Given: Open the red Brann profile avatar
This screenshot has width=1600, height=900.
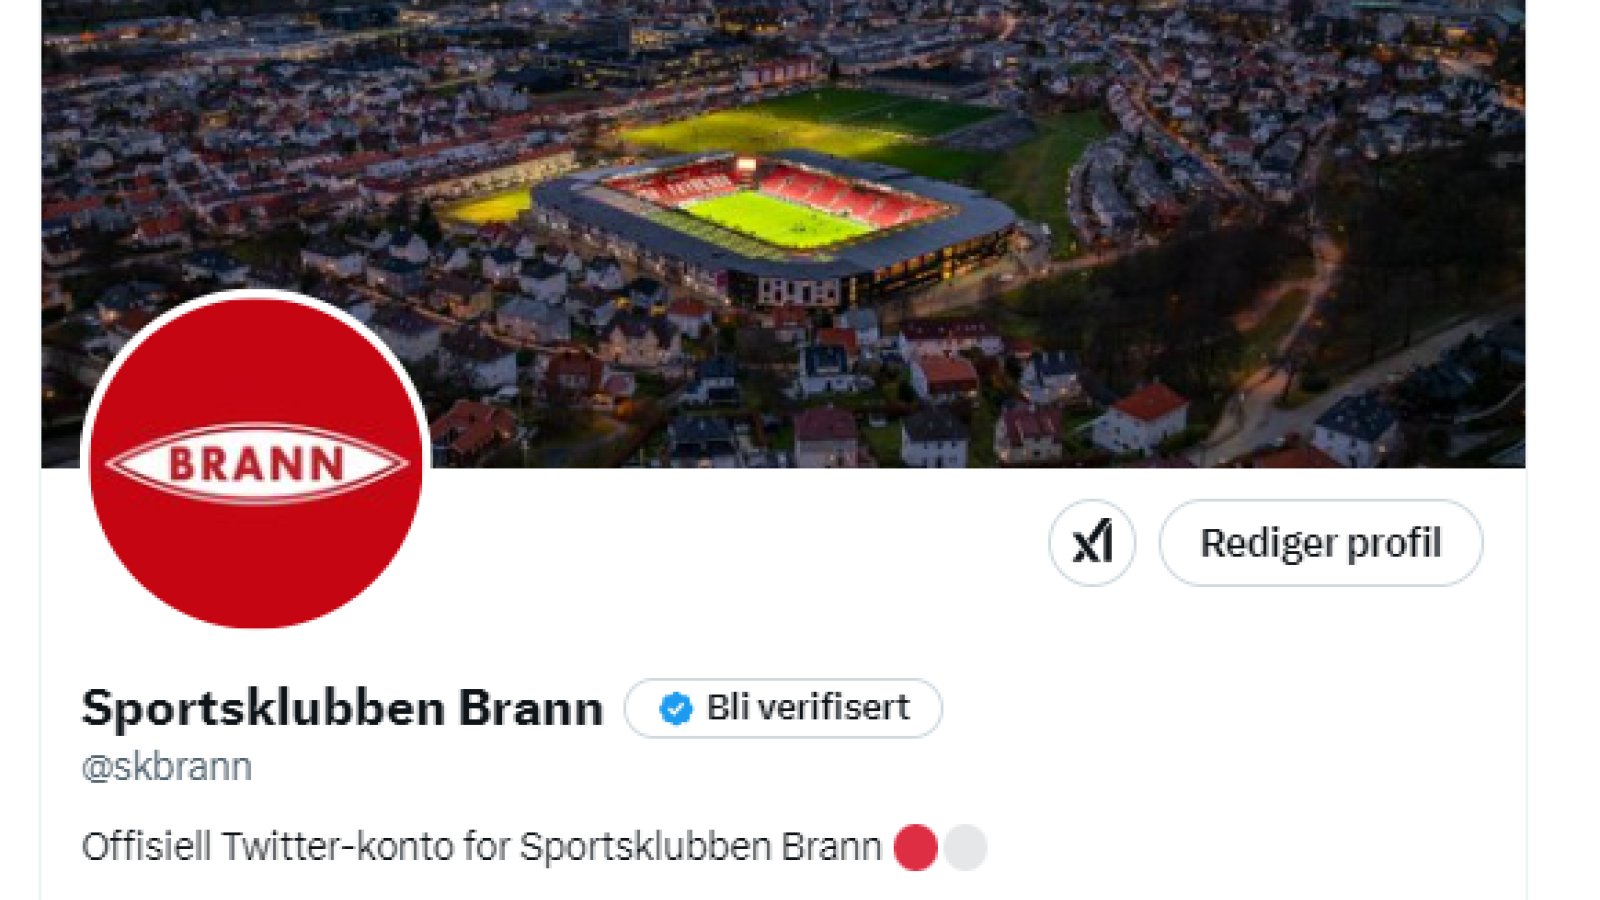Looking at the screenshot, I should [x=256, y=463].
